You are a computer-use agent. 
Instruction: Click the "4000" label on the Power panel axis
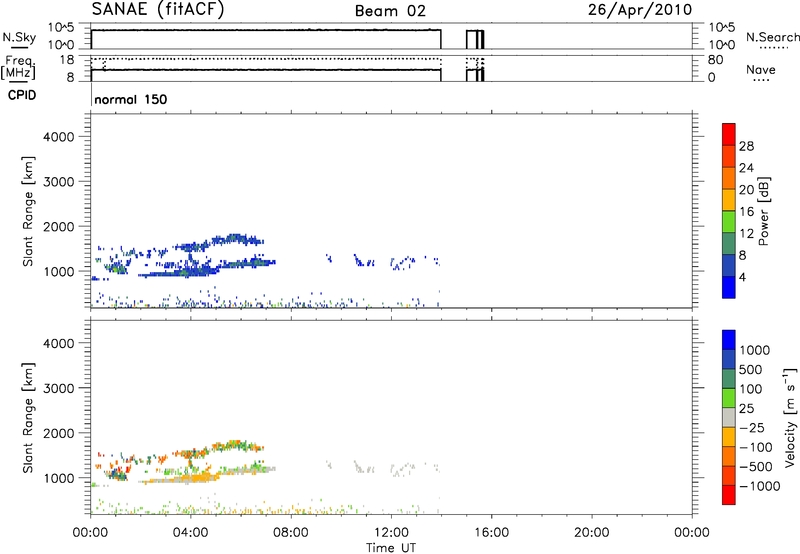pos(58,137)
